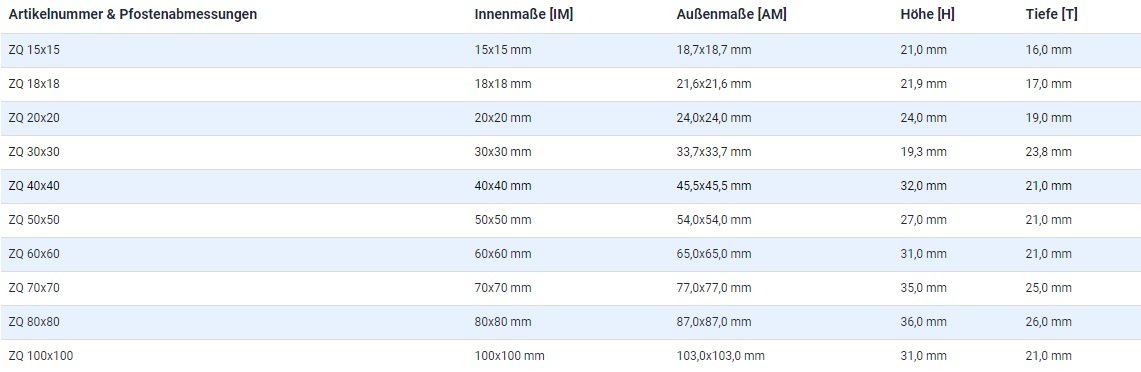Viewport: 1141px width, 372px height.
Task: Select the 'ZQ 50x50' article cell
Action: pos(34,220)
